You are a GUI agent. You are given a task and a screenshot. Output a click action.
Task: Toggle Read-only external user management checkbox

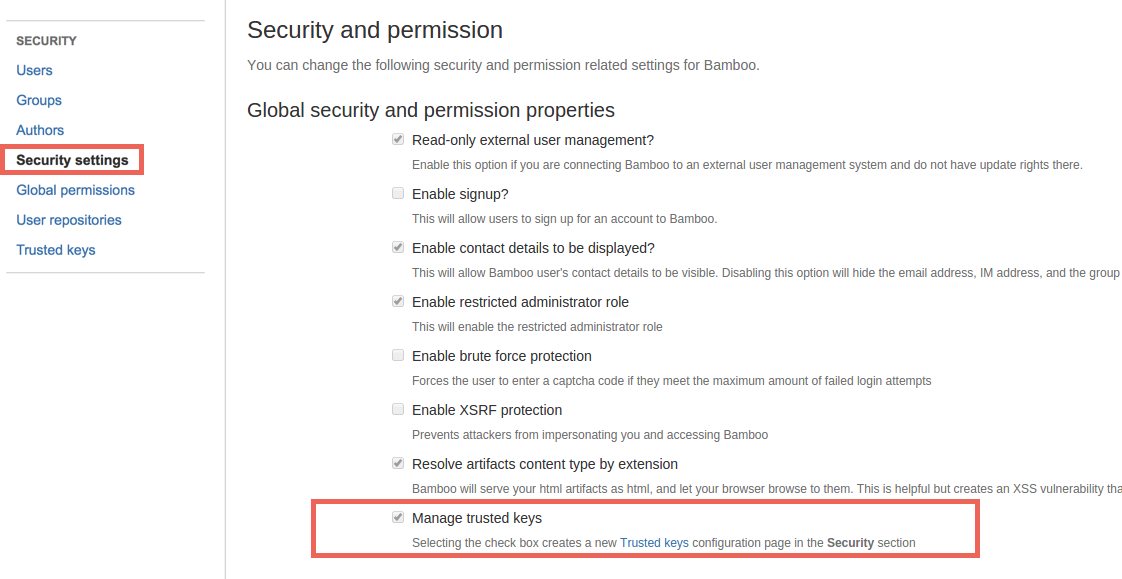pyautogui.click(x=398, y=140)
